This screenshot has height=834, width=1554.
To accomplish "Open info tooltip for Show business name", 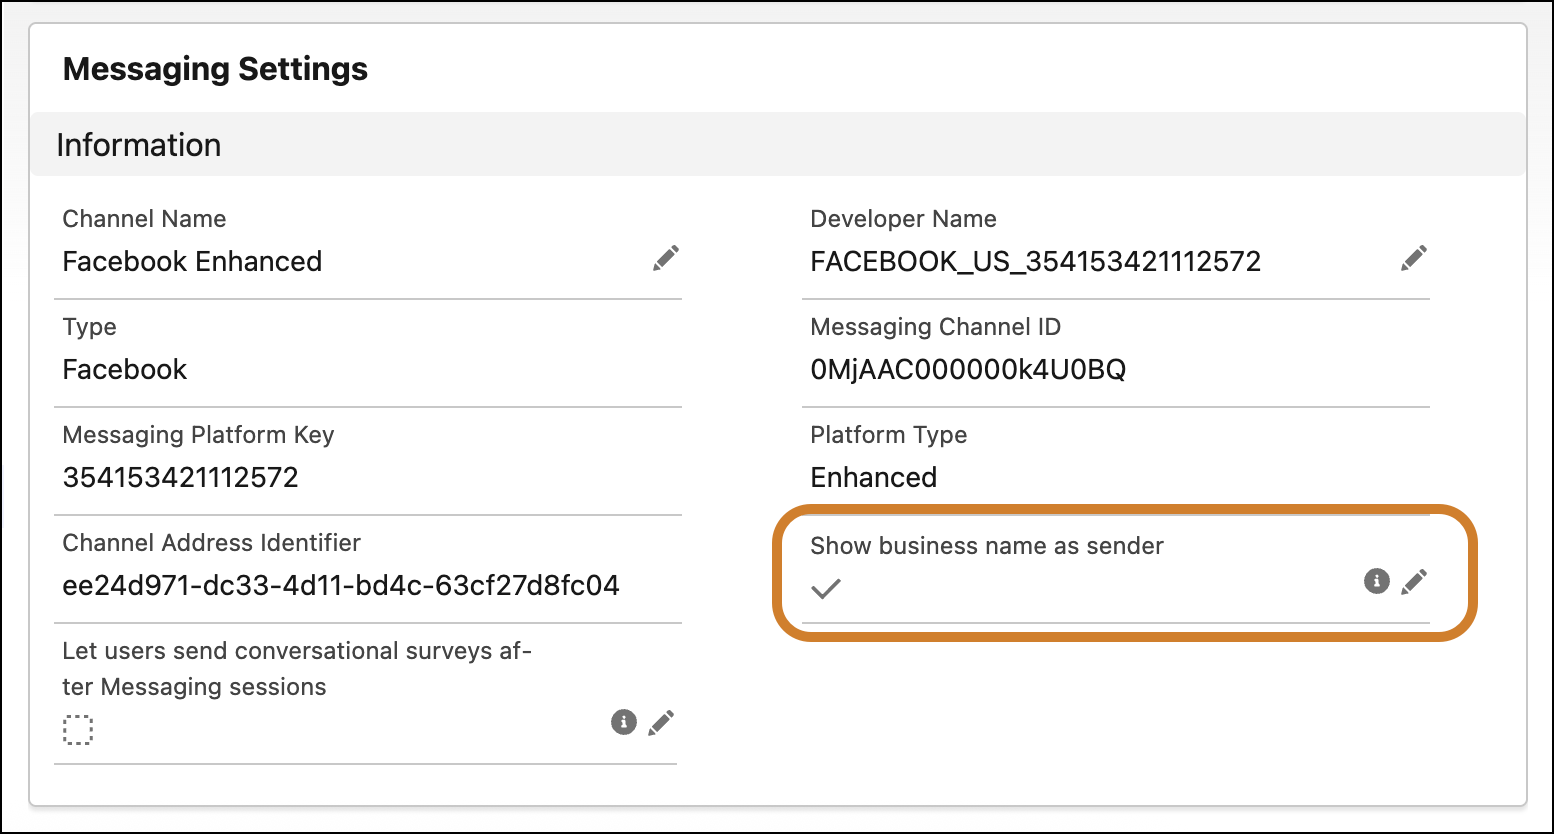I will click(x=1377, y=581).
